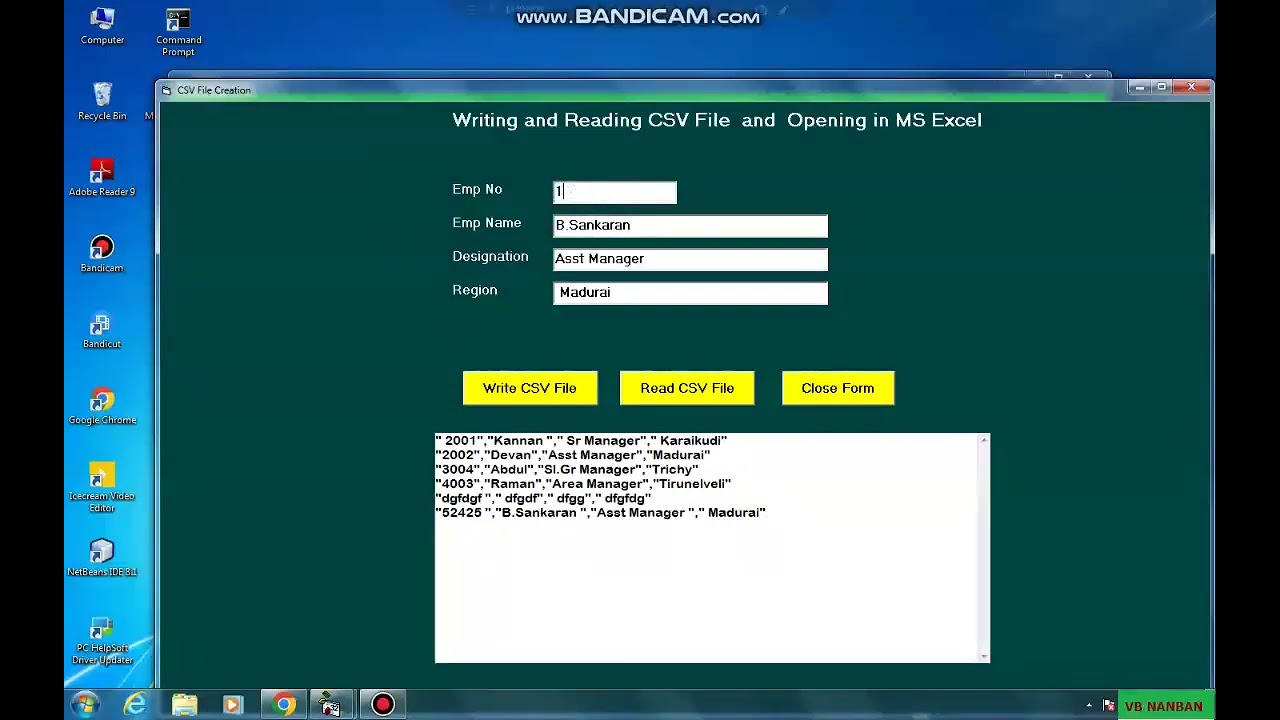Select the line "2002","Devan","Asst Manager"
This screenshot has width=1280, height=720.
(x=573, y=455)
